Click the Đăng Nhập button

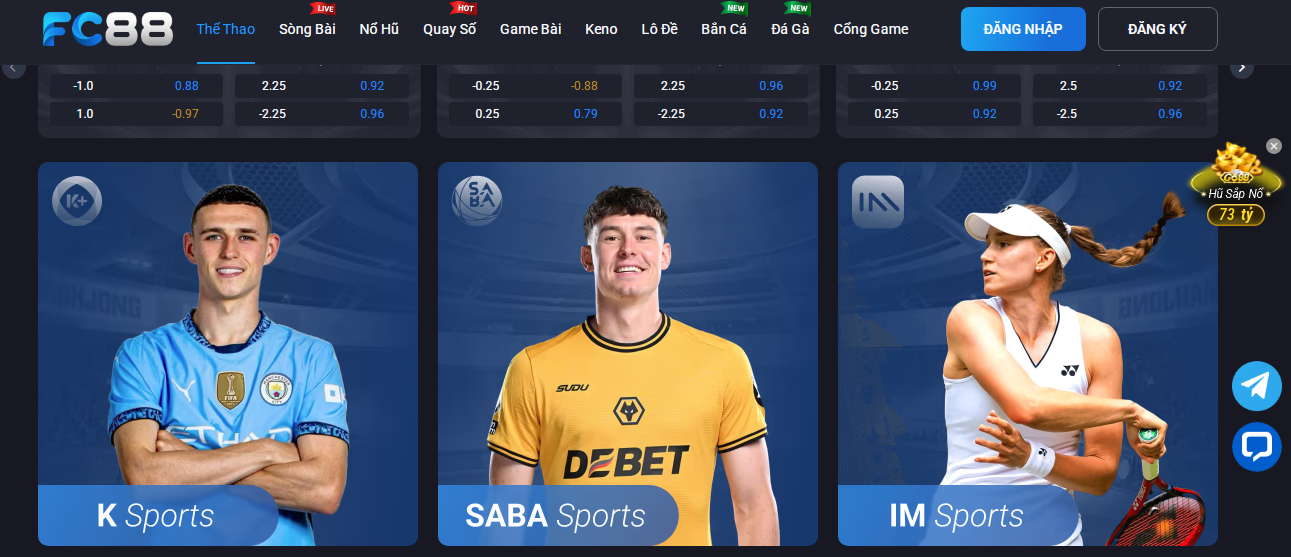[x=1023, y=29]
